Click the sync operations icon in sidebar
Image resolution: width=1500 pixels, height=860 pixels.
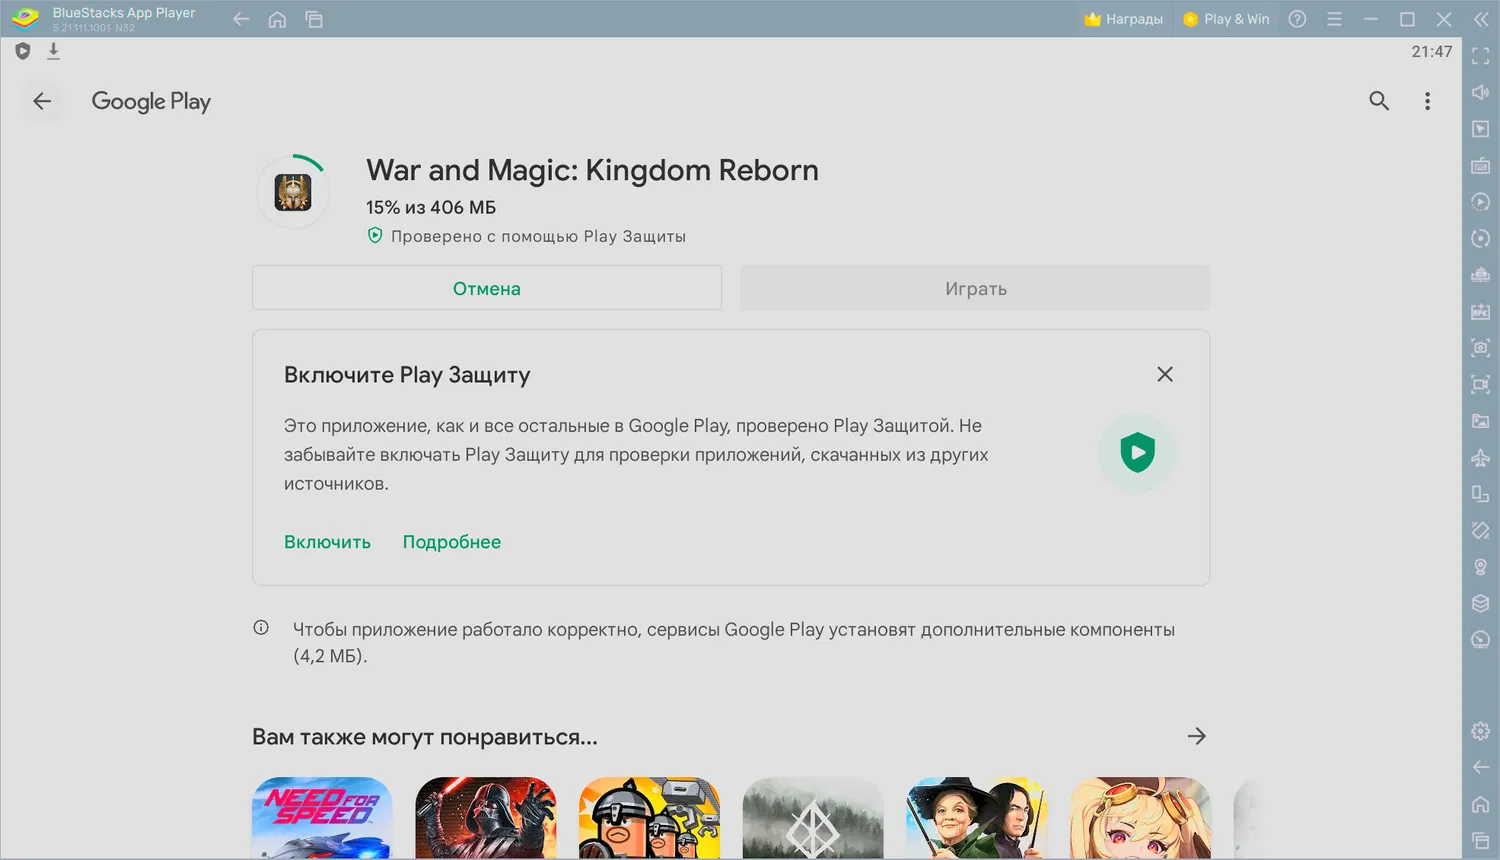click(x=1481, y=238)
